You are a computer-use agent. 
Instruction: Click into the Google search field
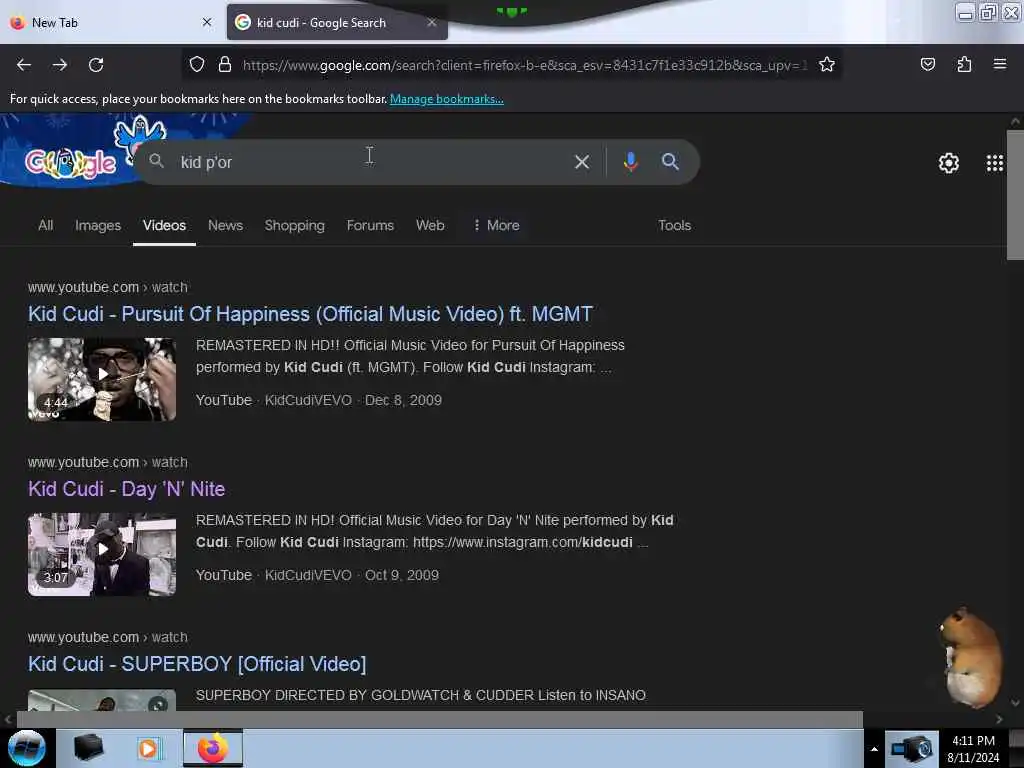point(369,162)
